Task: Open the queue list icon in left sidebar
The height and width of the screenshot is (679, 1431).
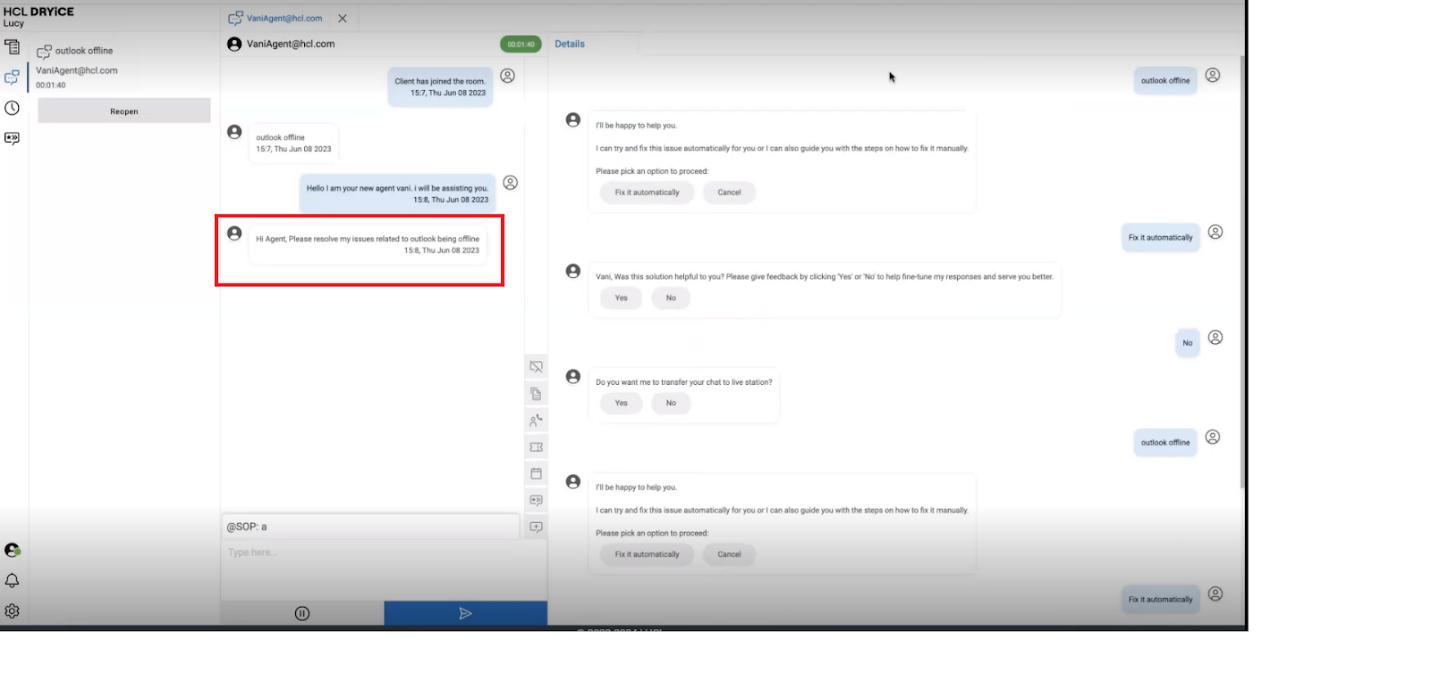Action: (12, 47)
